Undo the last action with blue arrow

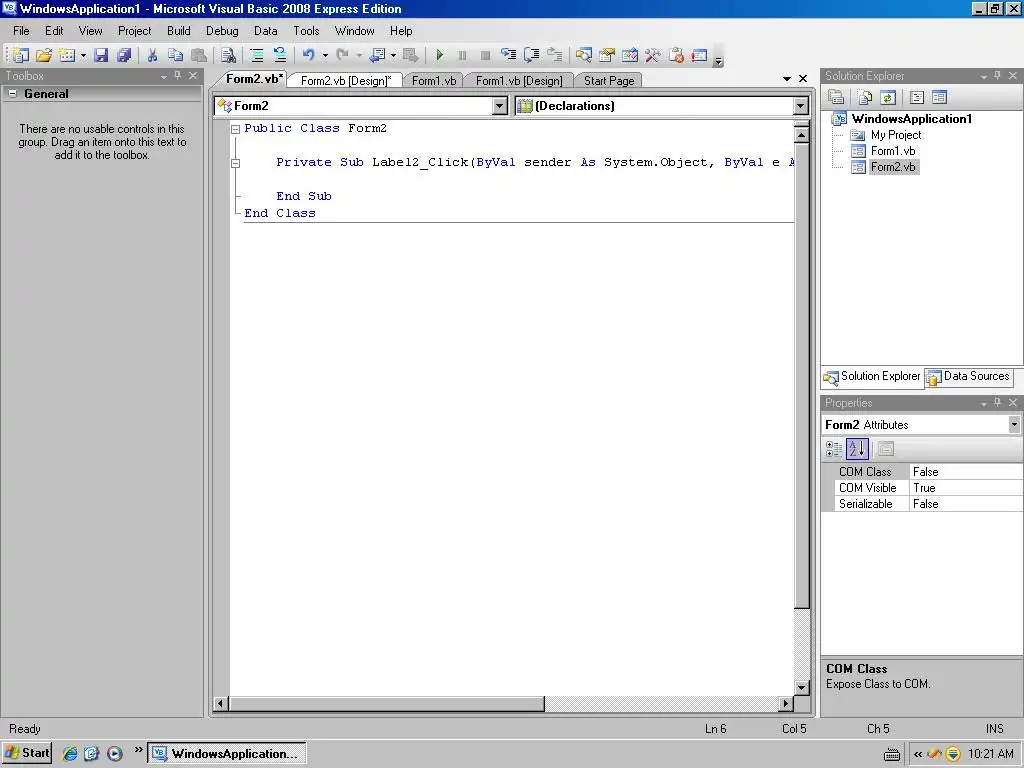308,56
